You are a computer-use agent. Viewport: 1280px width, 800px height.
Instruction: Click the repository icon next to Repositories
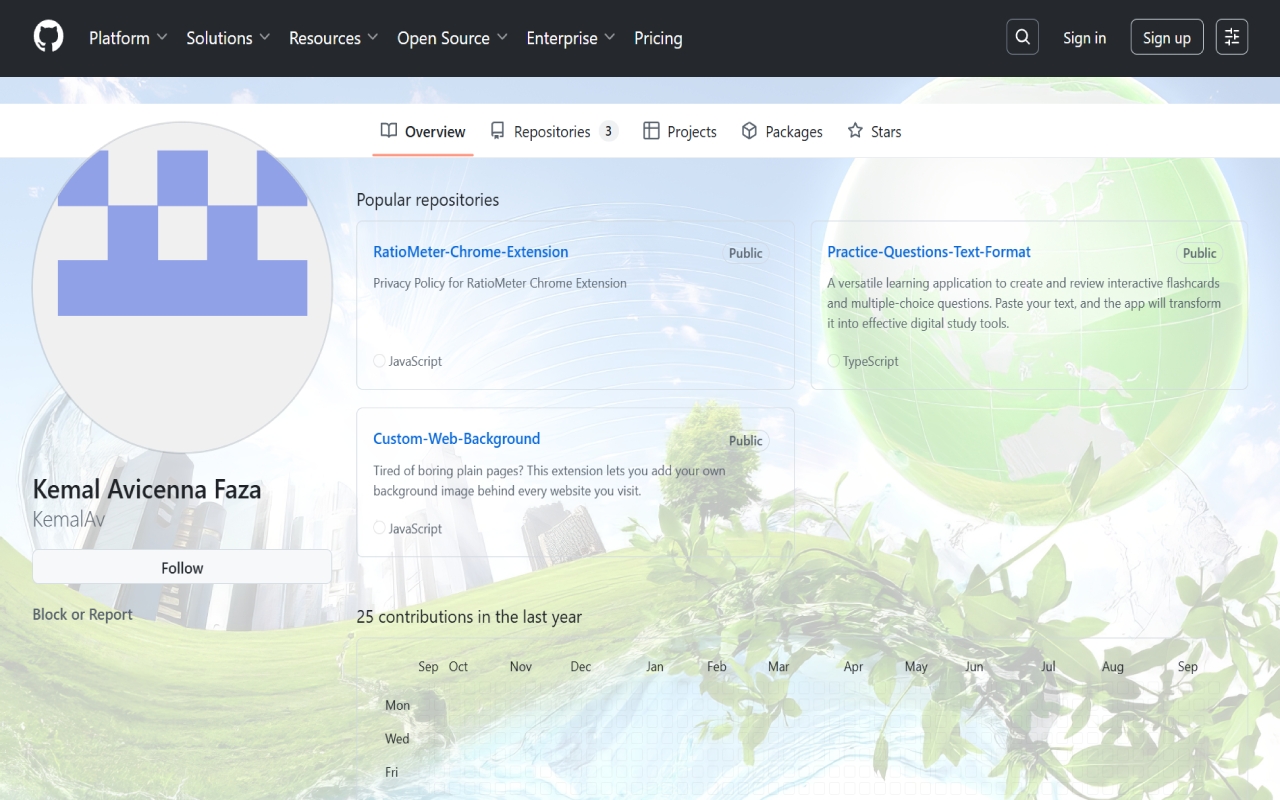[497, 130]
